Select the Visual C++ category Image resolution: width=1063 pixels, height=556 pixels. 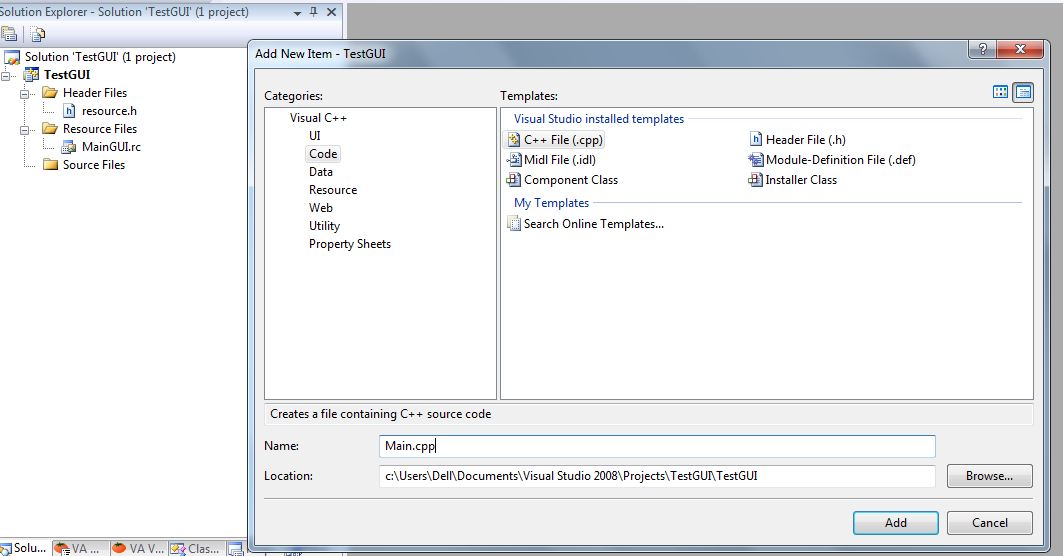pyautogui.click(x=318, y=118)
